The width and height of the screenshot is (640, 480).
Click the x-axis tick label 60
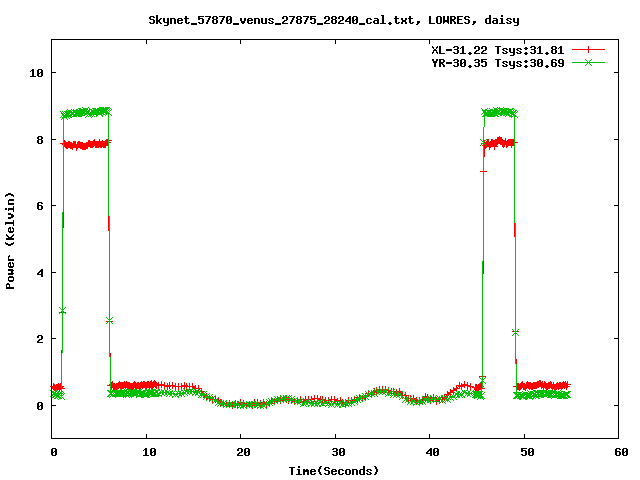621,452
